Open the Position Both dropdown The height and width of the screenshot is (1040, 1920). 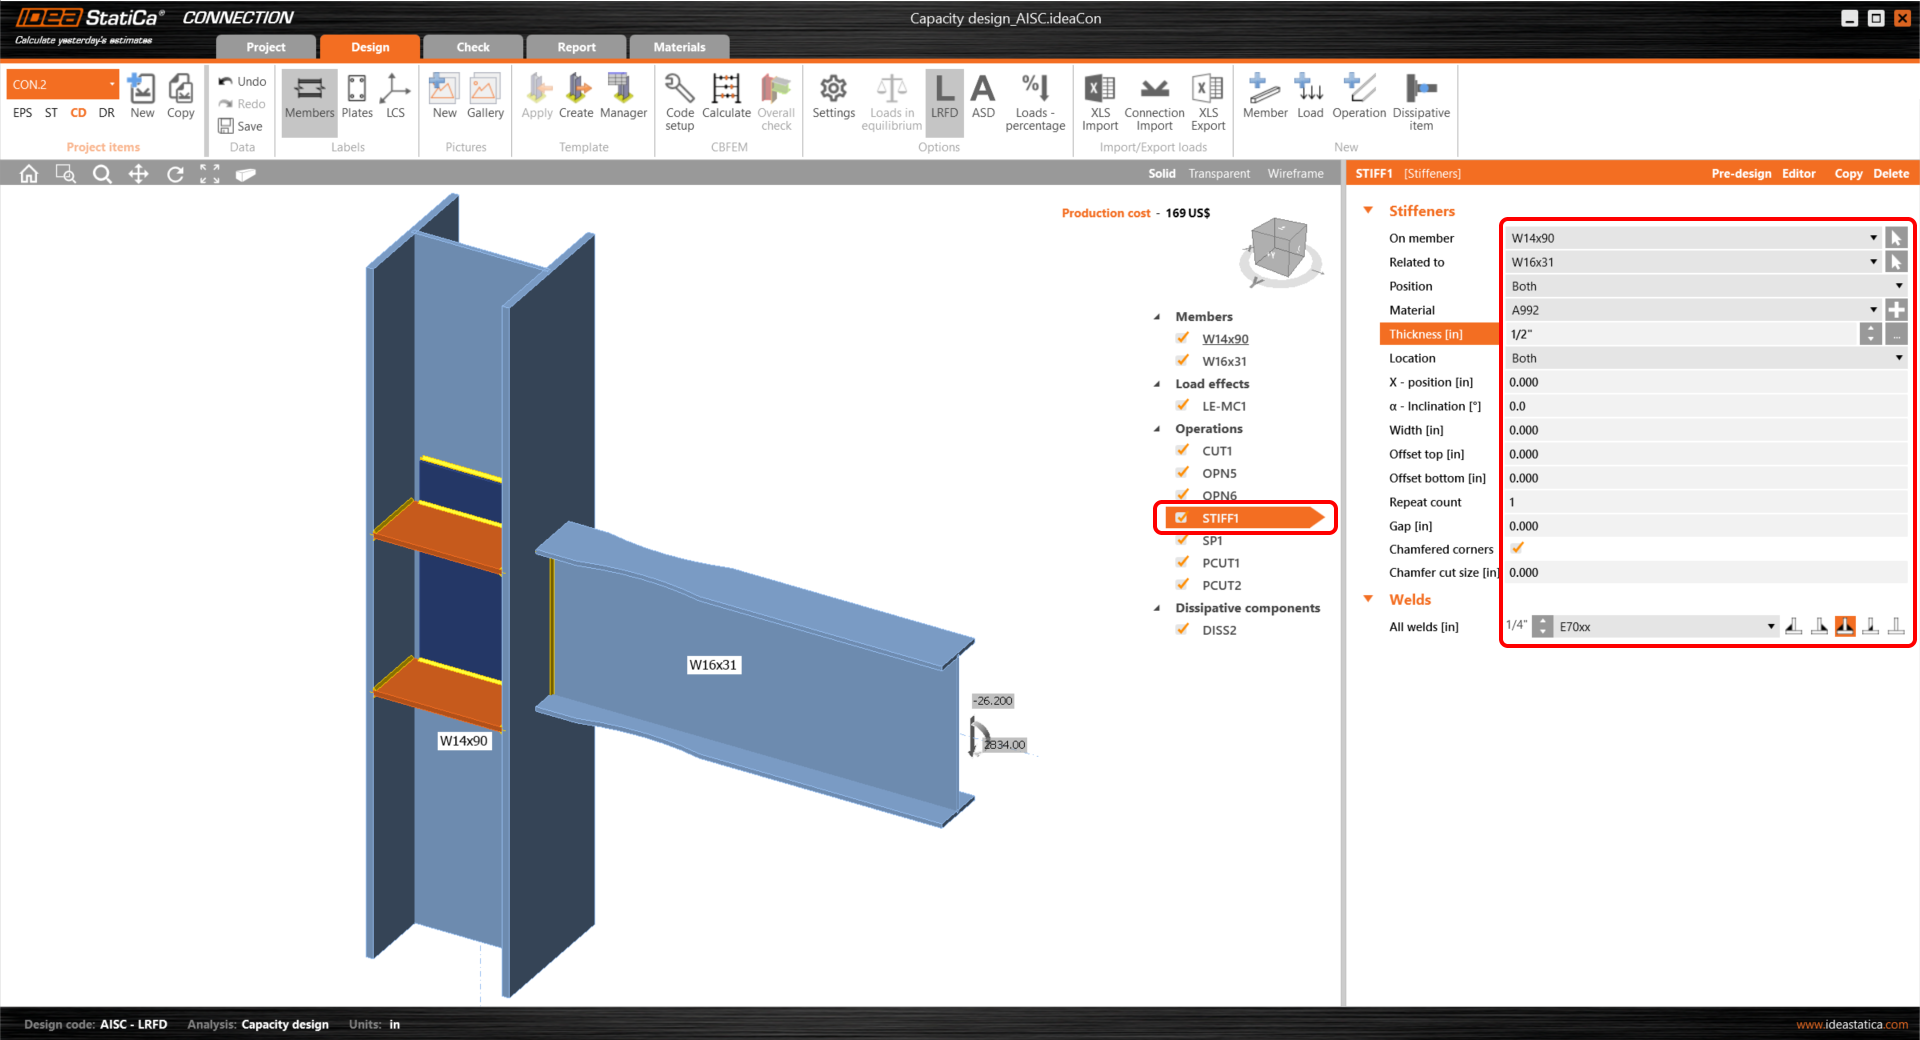tap(1898, 286)
